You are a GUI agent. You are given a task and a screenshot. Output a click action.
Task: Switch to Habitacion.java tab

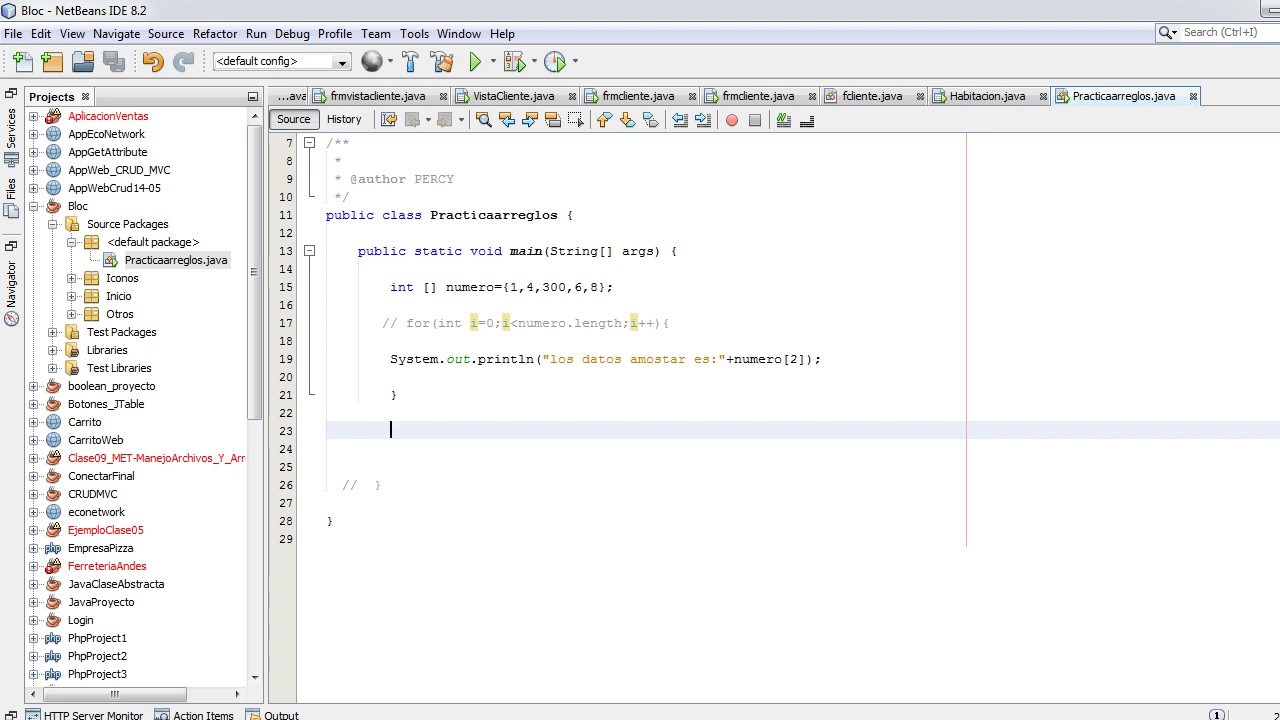(x=987, y=96)
